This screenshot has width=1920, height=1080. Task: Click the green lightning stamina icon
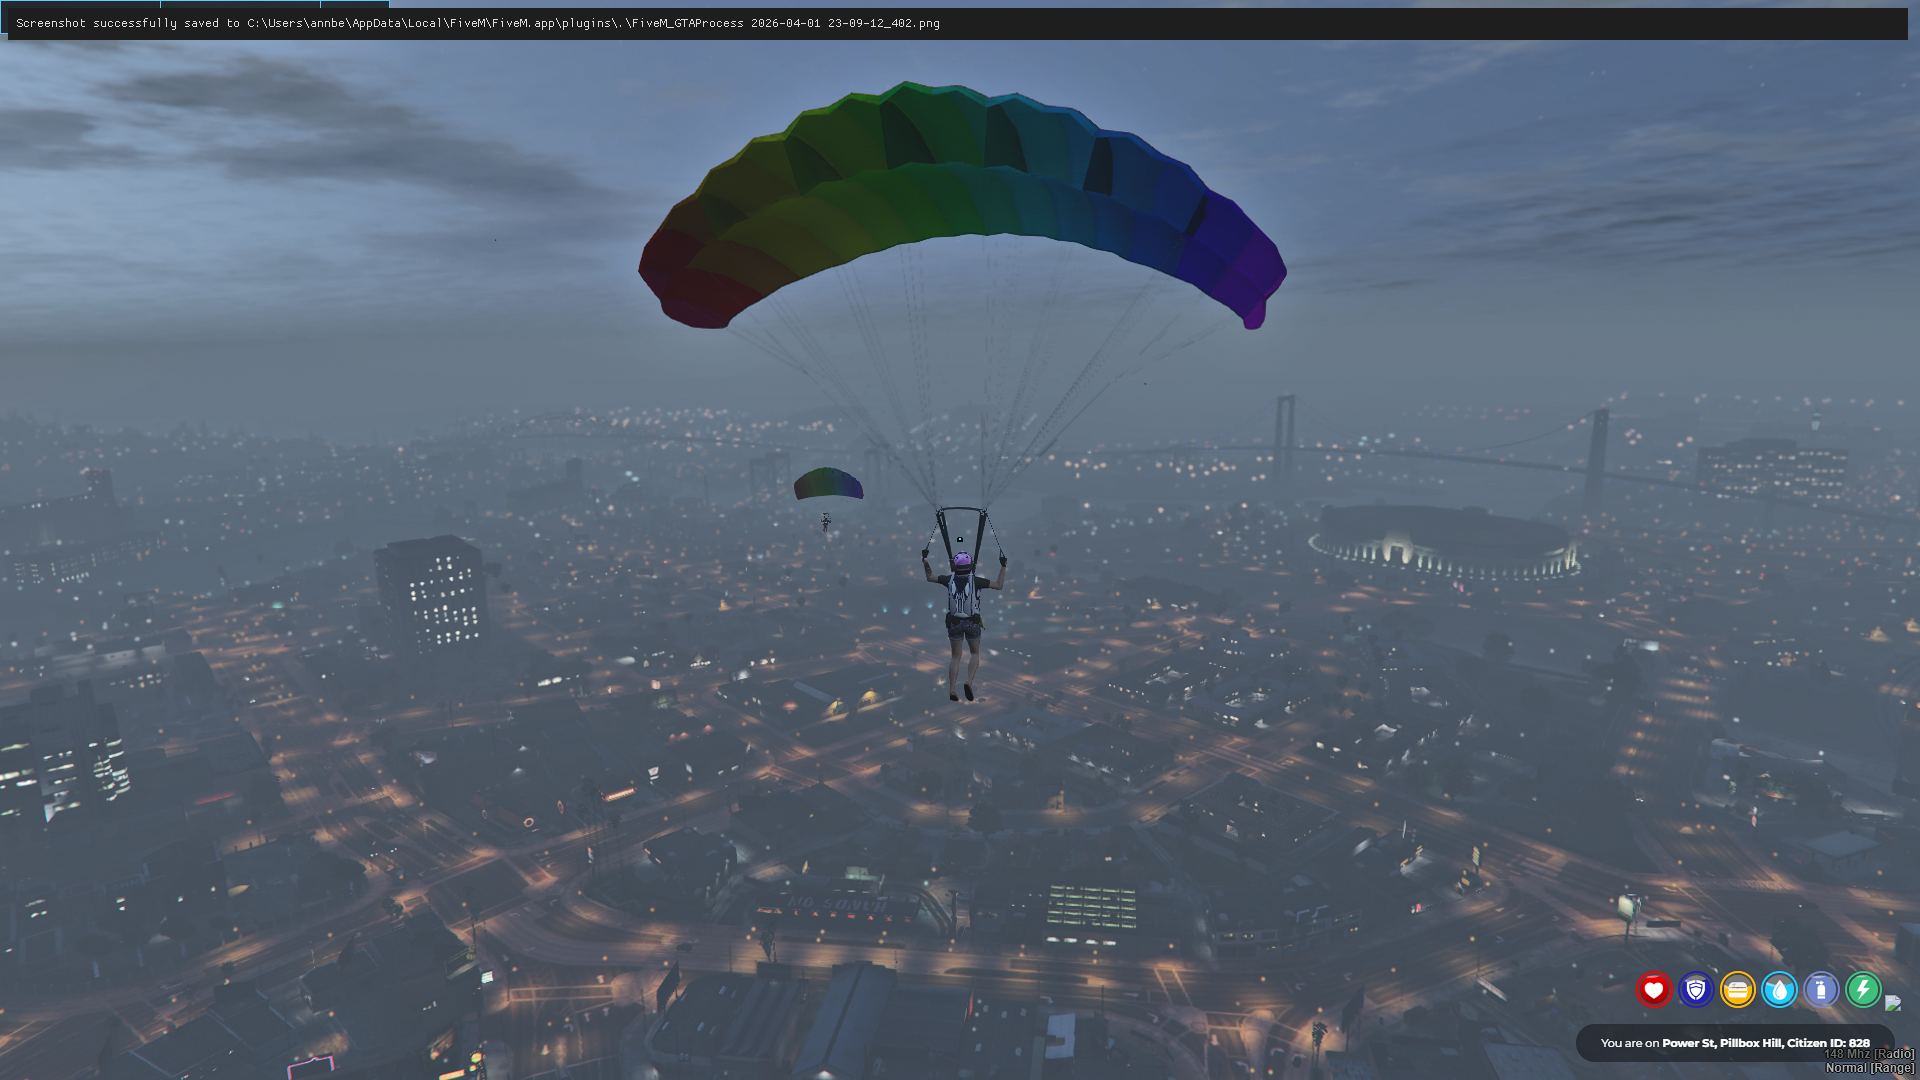(1864, 990)
